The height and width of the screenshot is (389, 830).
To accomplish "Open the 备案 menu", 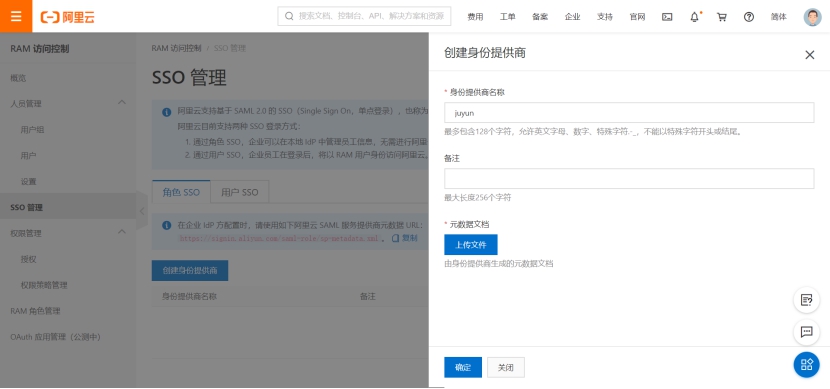I will [540, 16].
